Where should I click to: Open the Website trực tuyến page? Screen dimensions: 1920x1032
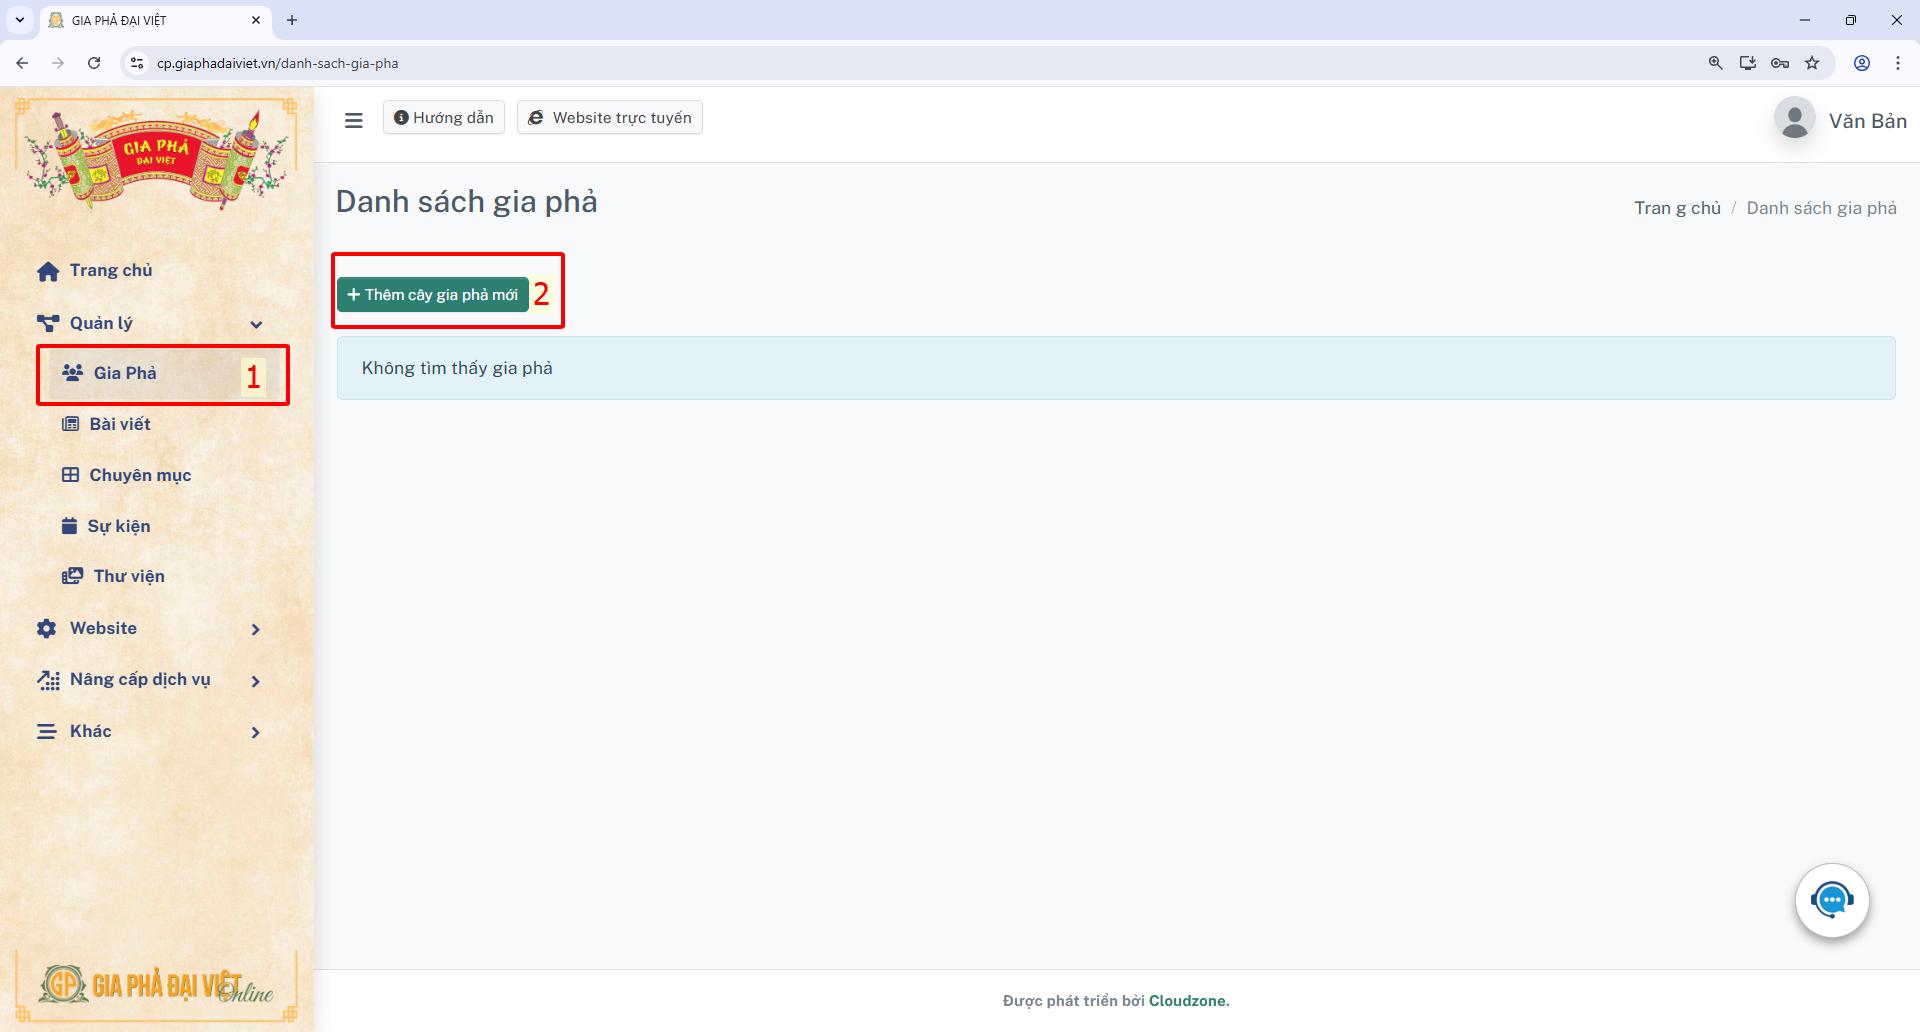click(609, 117)
